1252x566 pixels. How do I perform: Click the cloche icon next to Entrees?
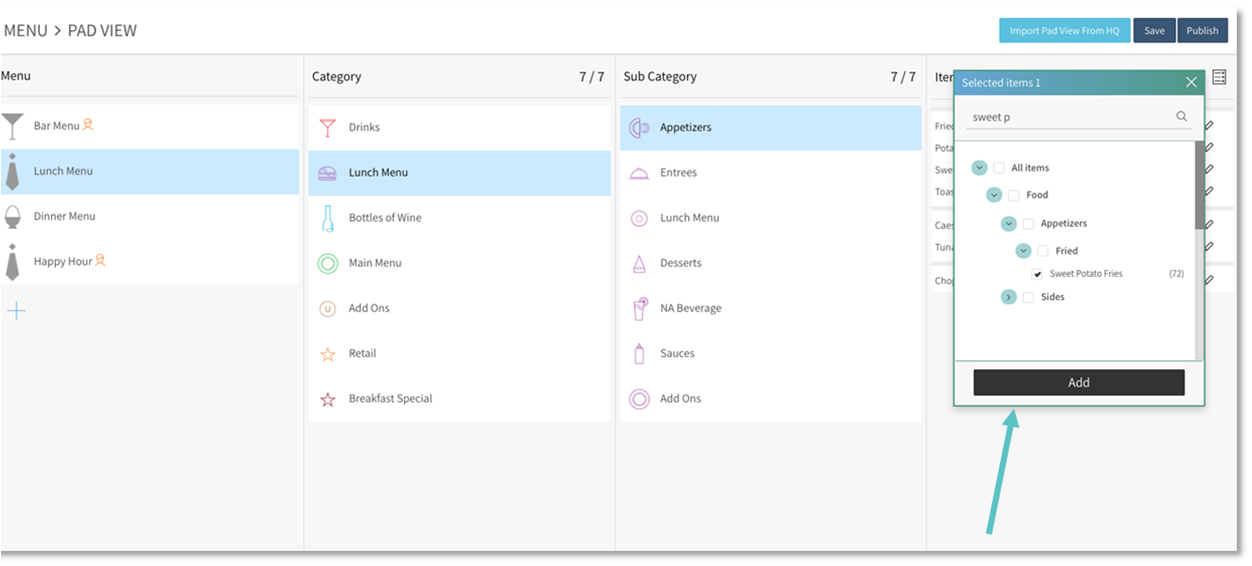[639, 173]
